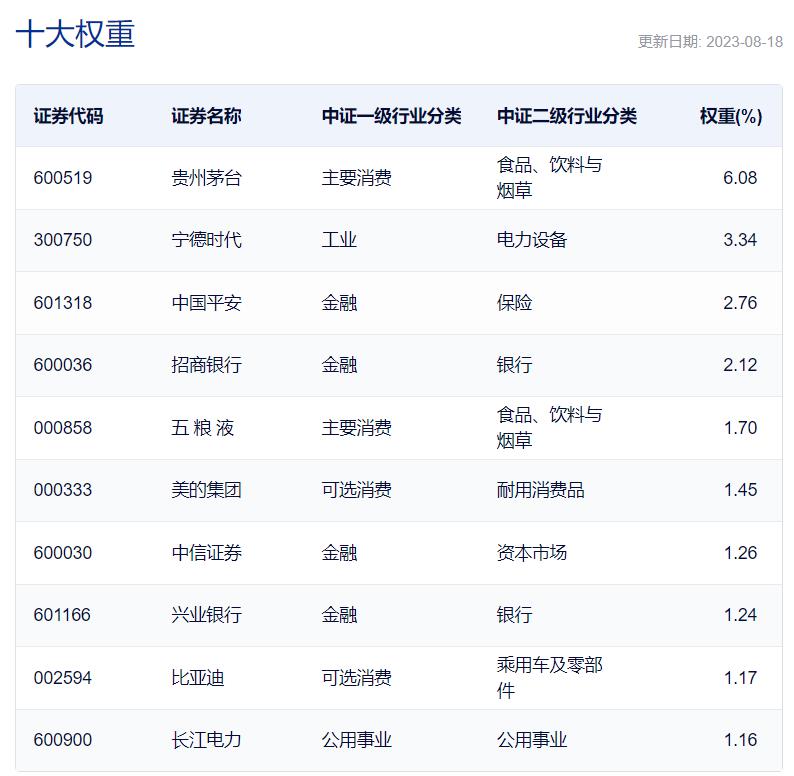The height and width of the screenshot is (776, 794).
Task: Click the 中证一级行业分类 column header
Action: click(x=391, y=116)
